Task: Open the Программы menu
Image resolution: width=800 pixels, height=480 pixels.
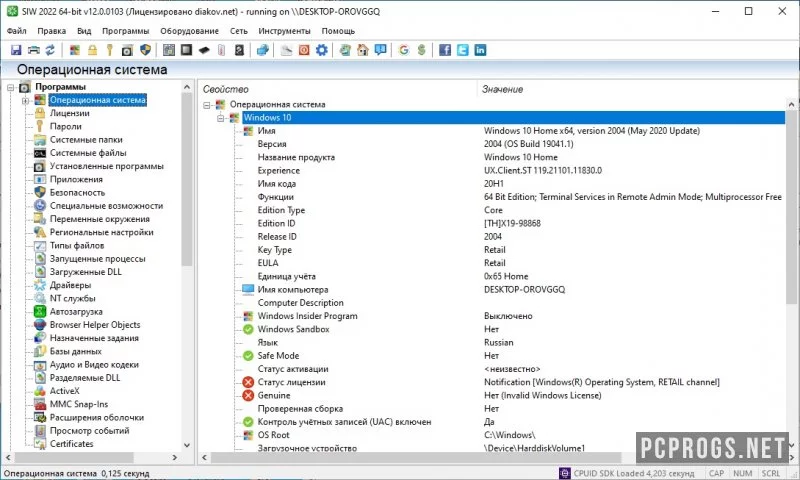Action: 126,31
